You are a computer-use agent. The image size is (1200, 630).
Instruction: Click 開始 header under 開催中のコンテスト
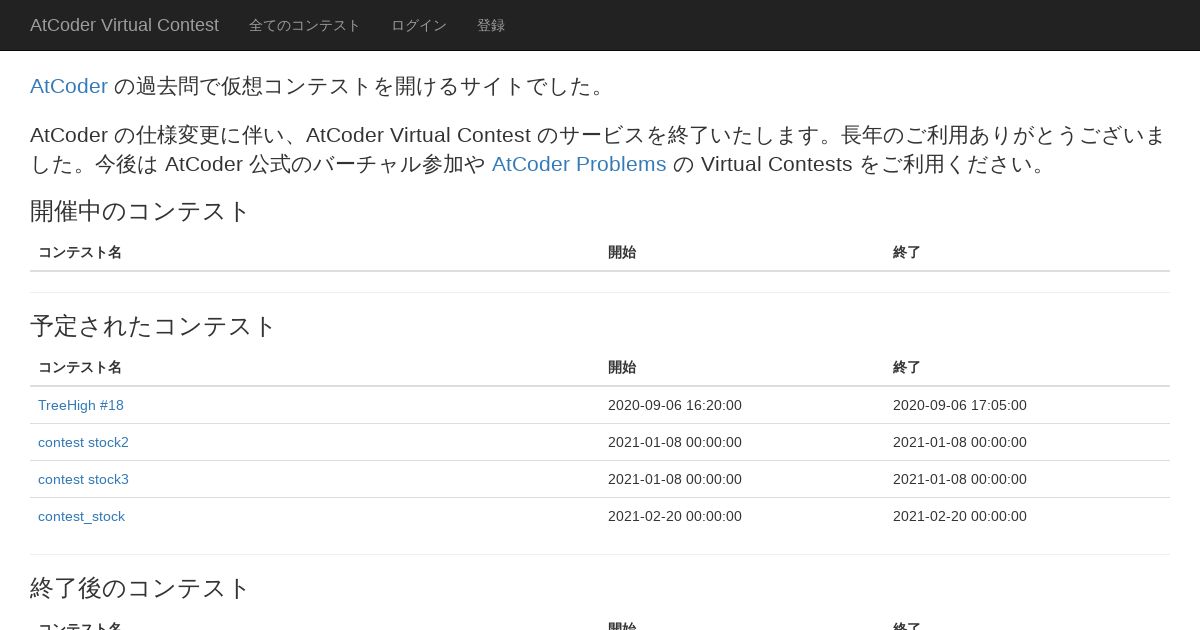[x=622, y=252]
